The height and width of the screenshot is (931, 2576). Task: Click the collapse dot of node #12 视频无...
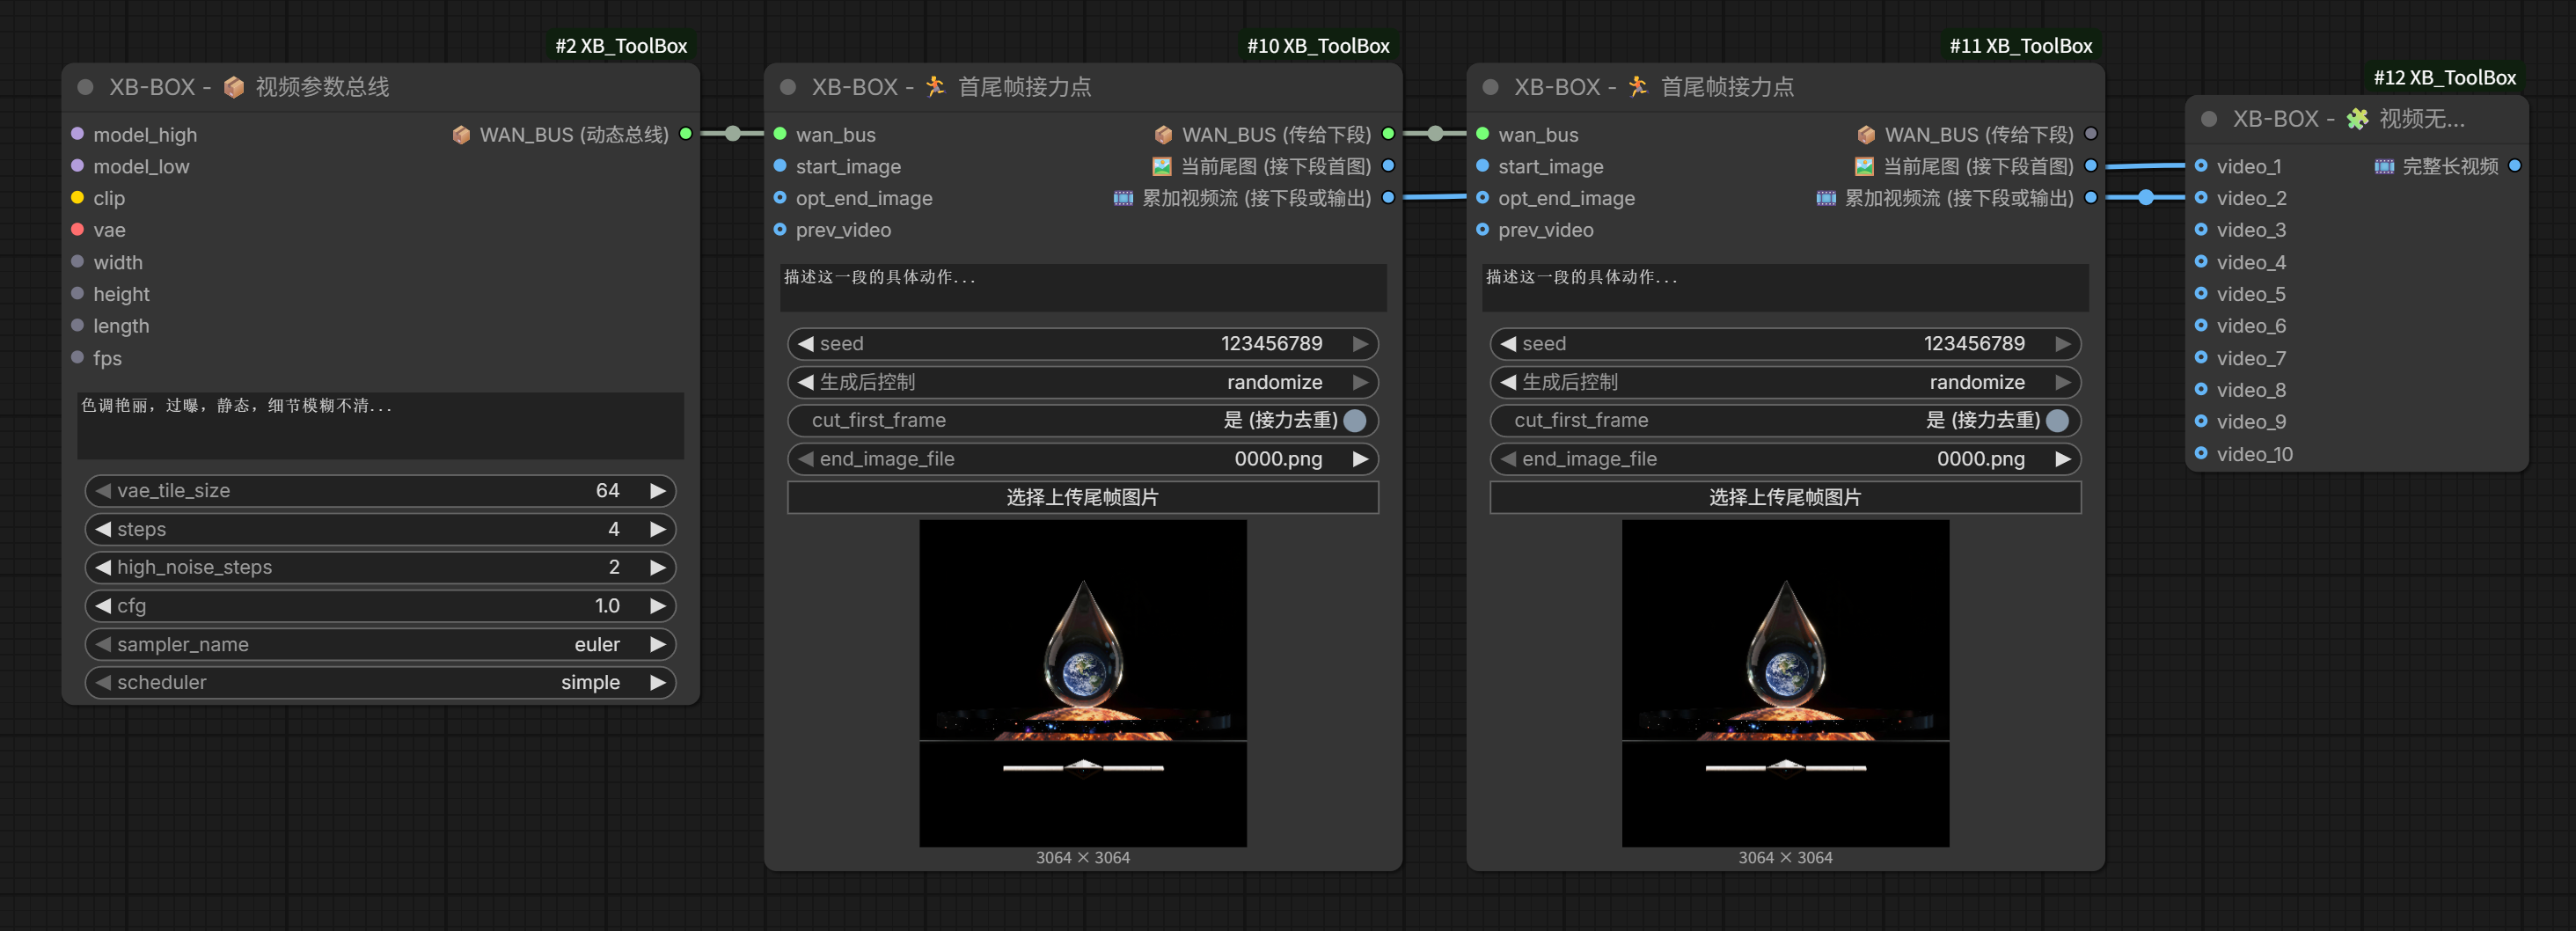(2209, 119)
